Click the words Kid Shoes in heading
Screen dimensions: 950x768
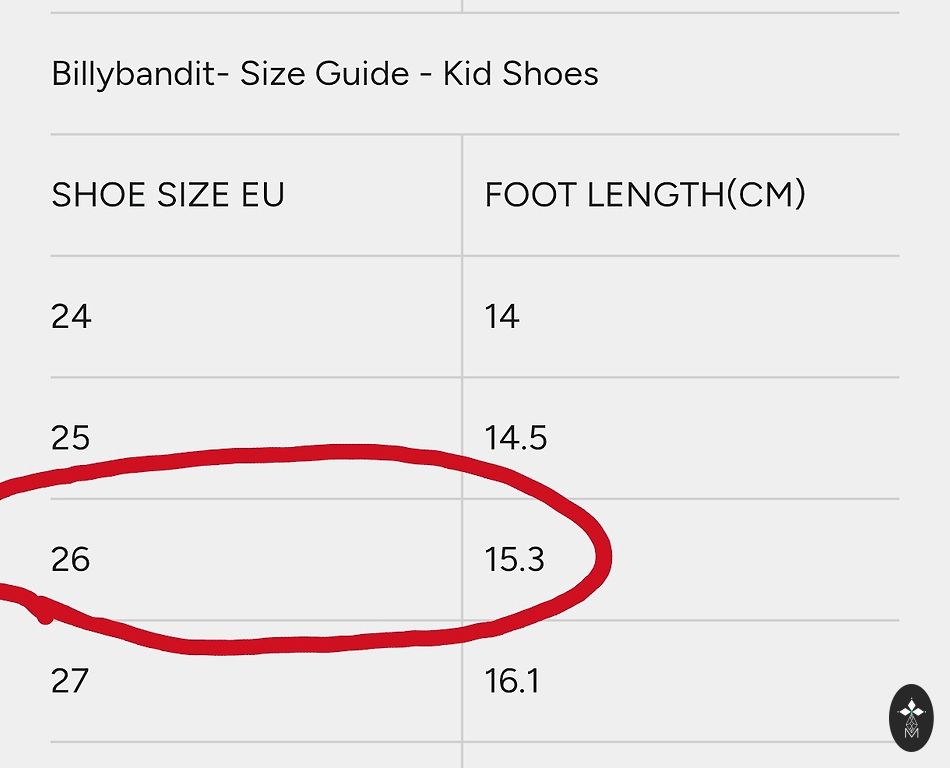(x=520, y=73)
